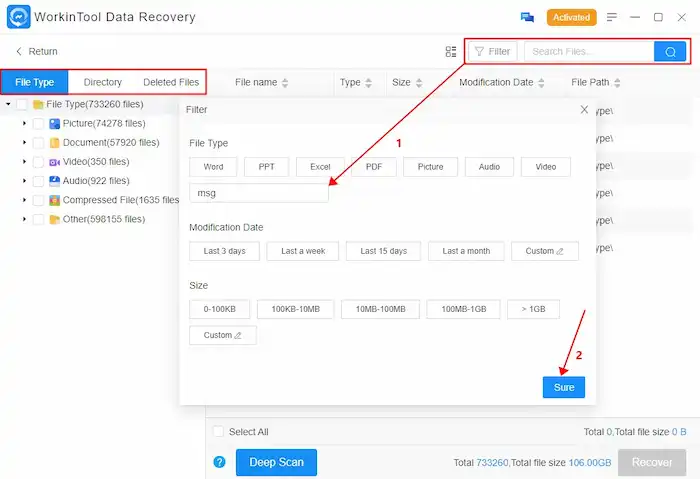Image resolution: width=700 pixels, height=479 pixels.
Task: Collapse the File Type root node
Action: (x=8, y=104)
